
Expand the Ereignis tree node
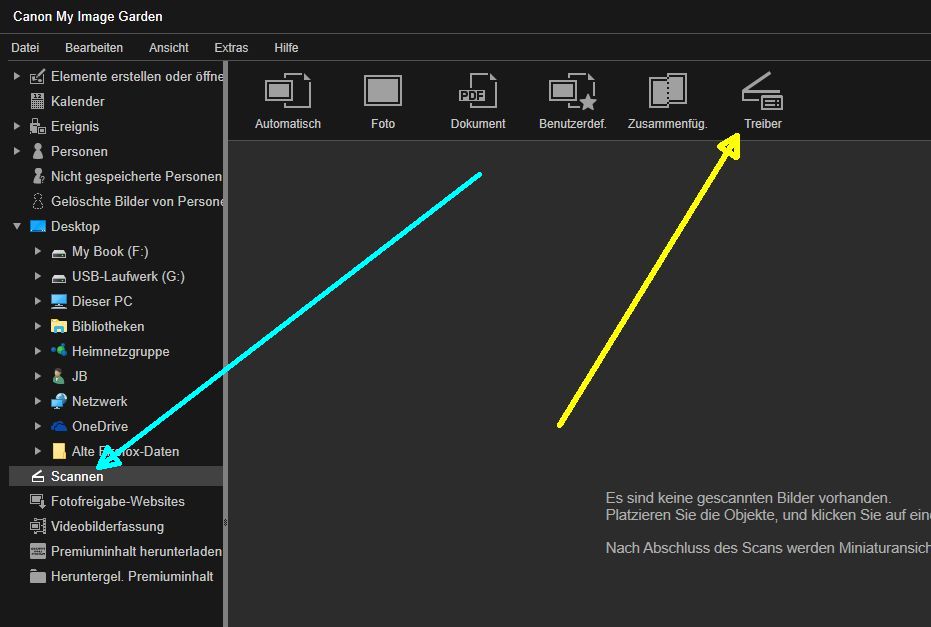click(17, 126)
